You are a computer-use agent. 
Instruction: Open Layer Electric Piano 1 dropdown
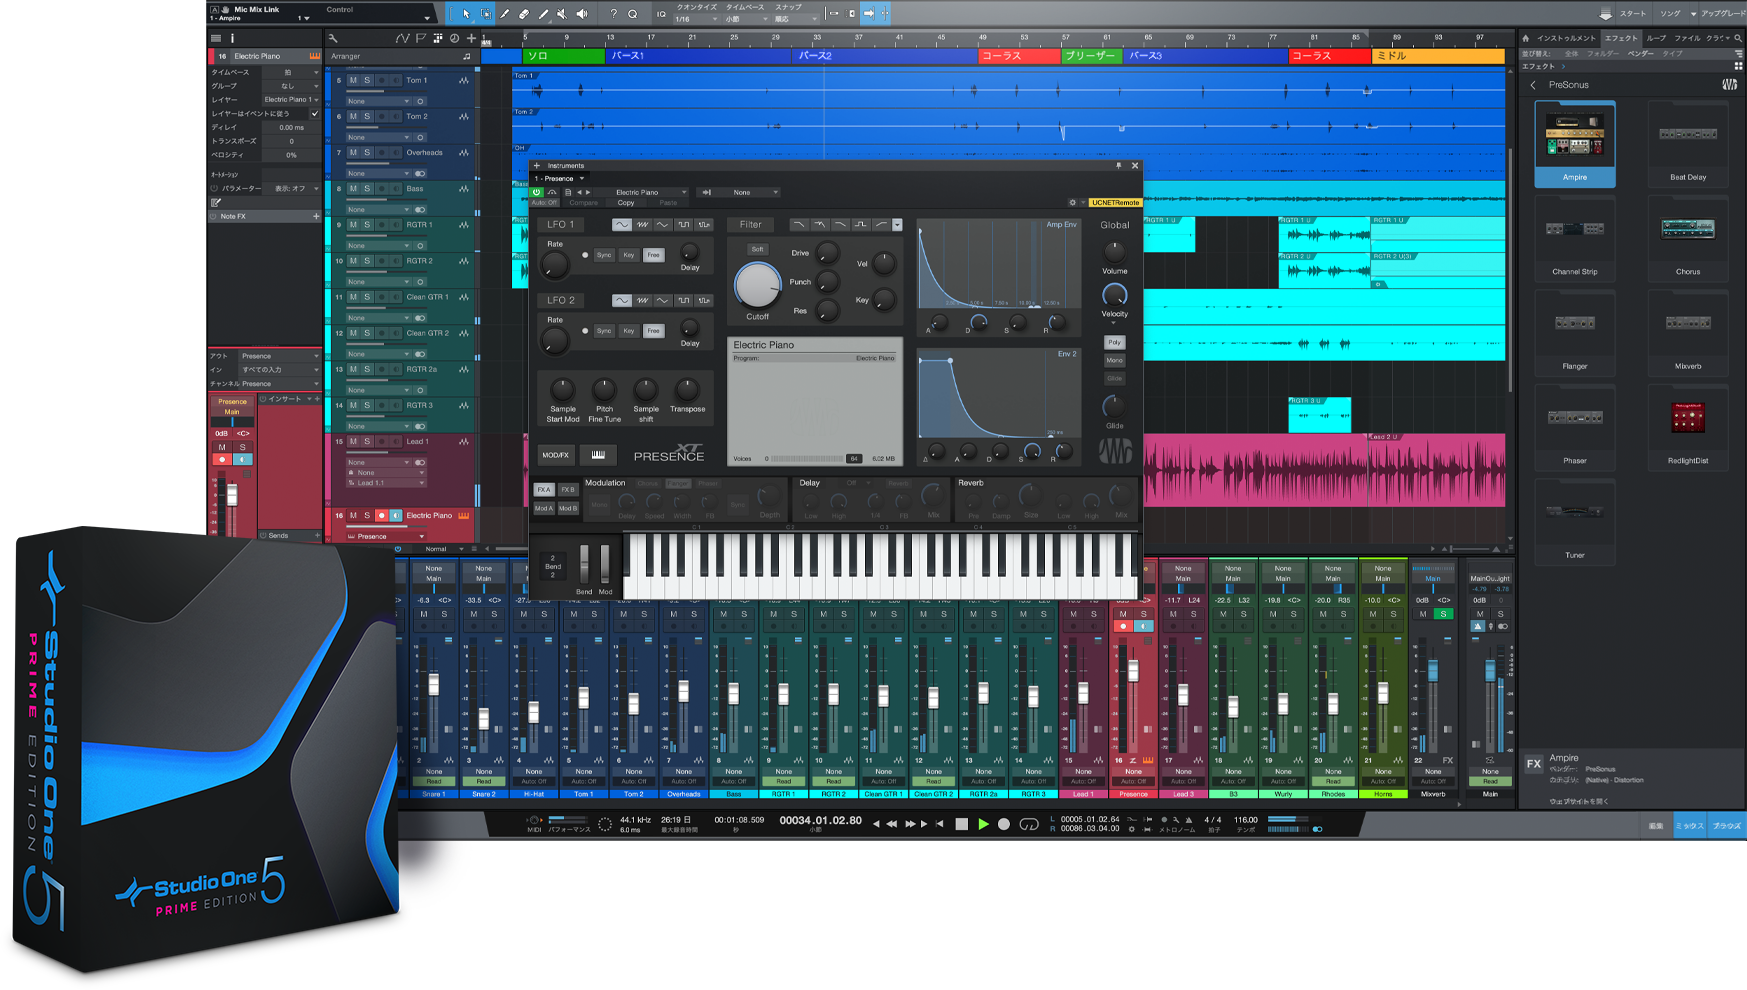click(290, 99)
